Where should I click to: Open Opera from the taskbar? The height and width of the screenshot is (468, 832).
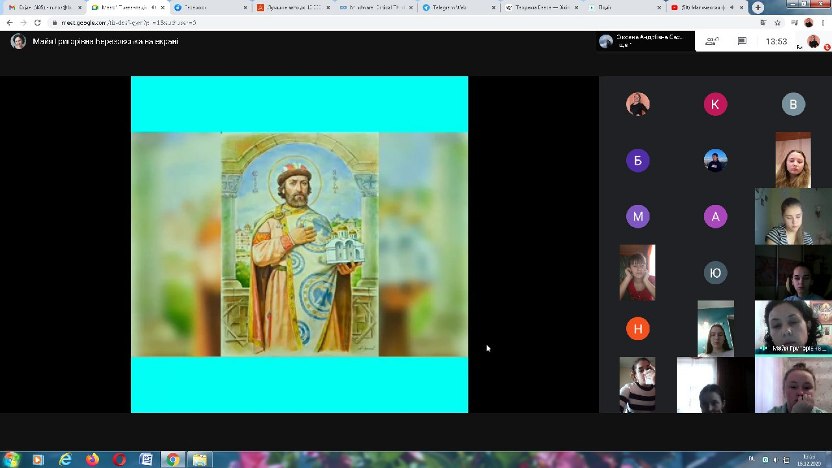click(119, 459)
